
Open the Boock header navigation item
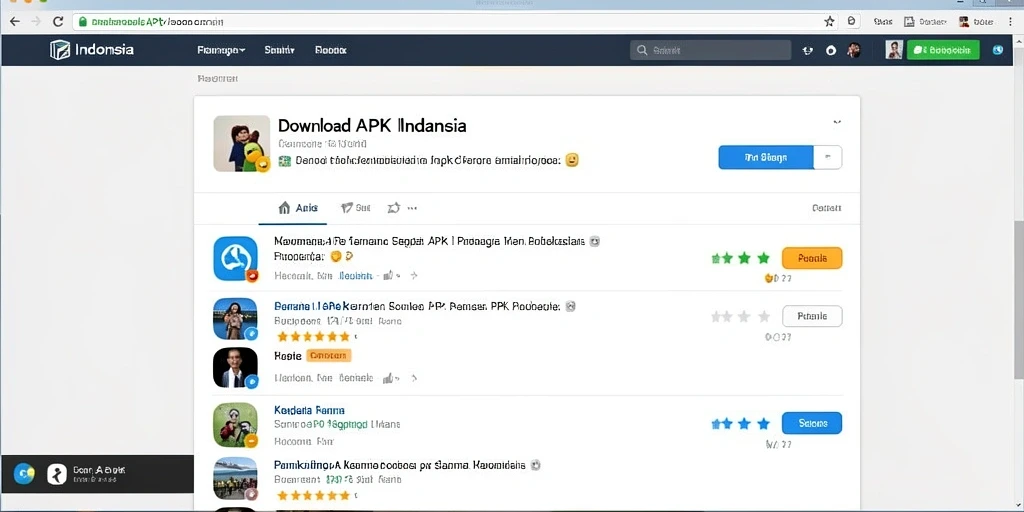[330, 50]
